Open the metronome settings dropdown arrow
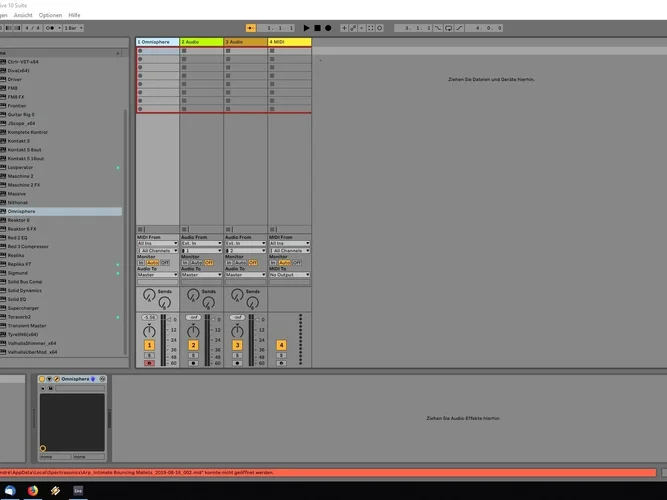The width and height of the screenshot is (667, 500). click(x=59, y=28)
